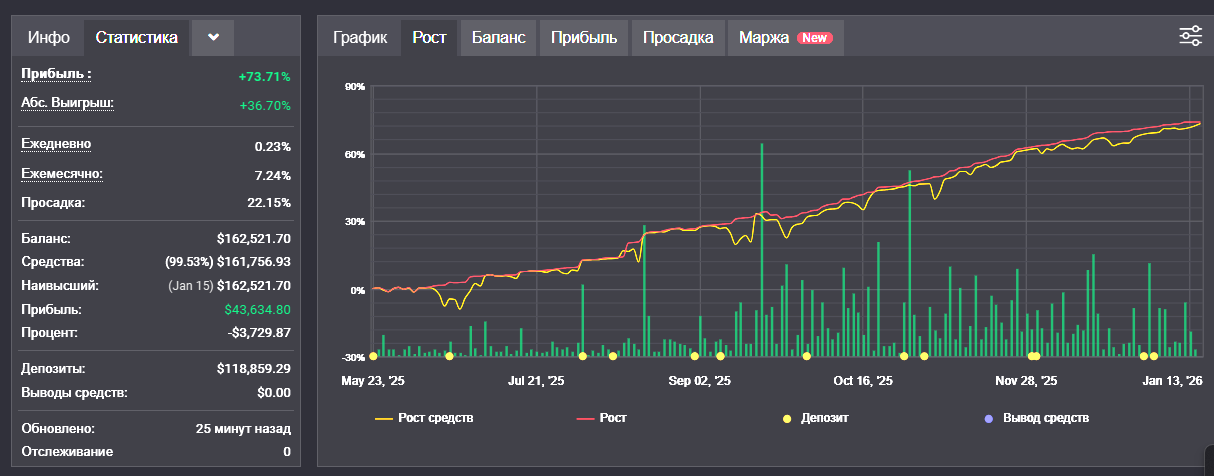Click the Nov 28, '25 axis date
Screen dimensions: 1214x476
pyautogui.click(x=1026, y=381)
